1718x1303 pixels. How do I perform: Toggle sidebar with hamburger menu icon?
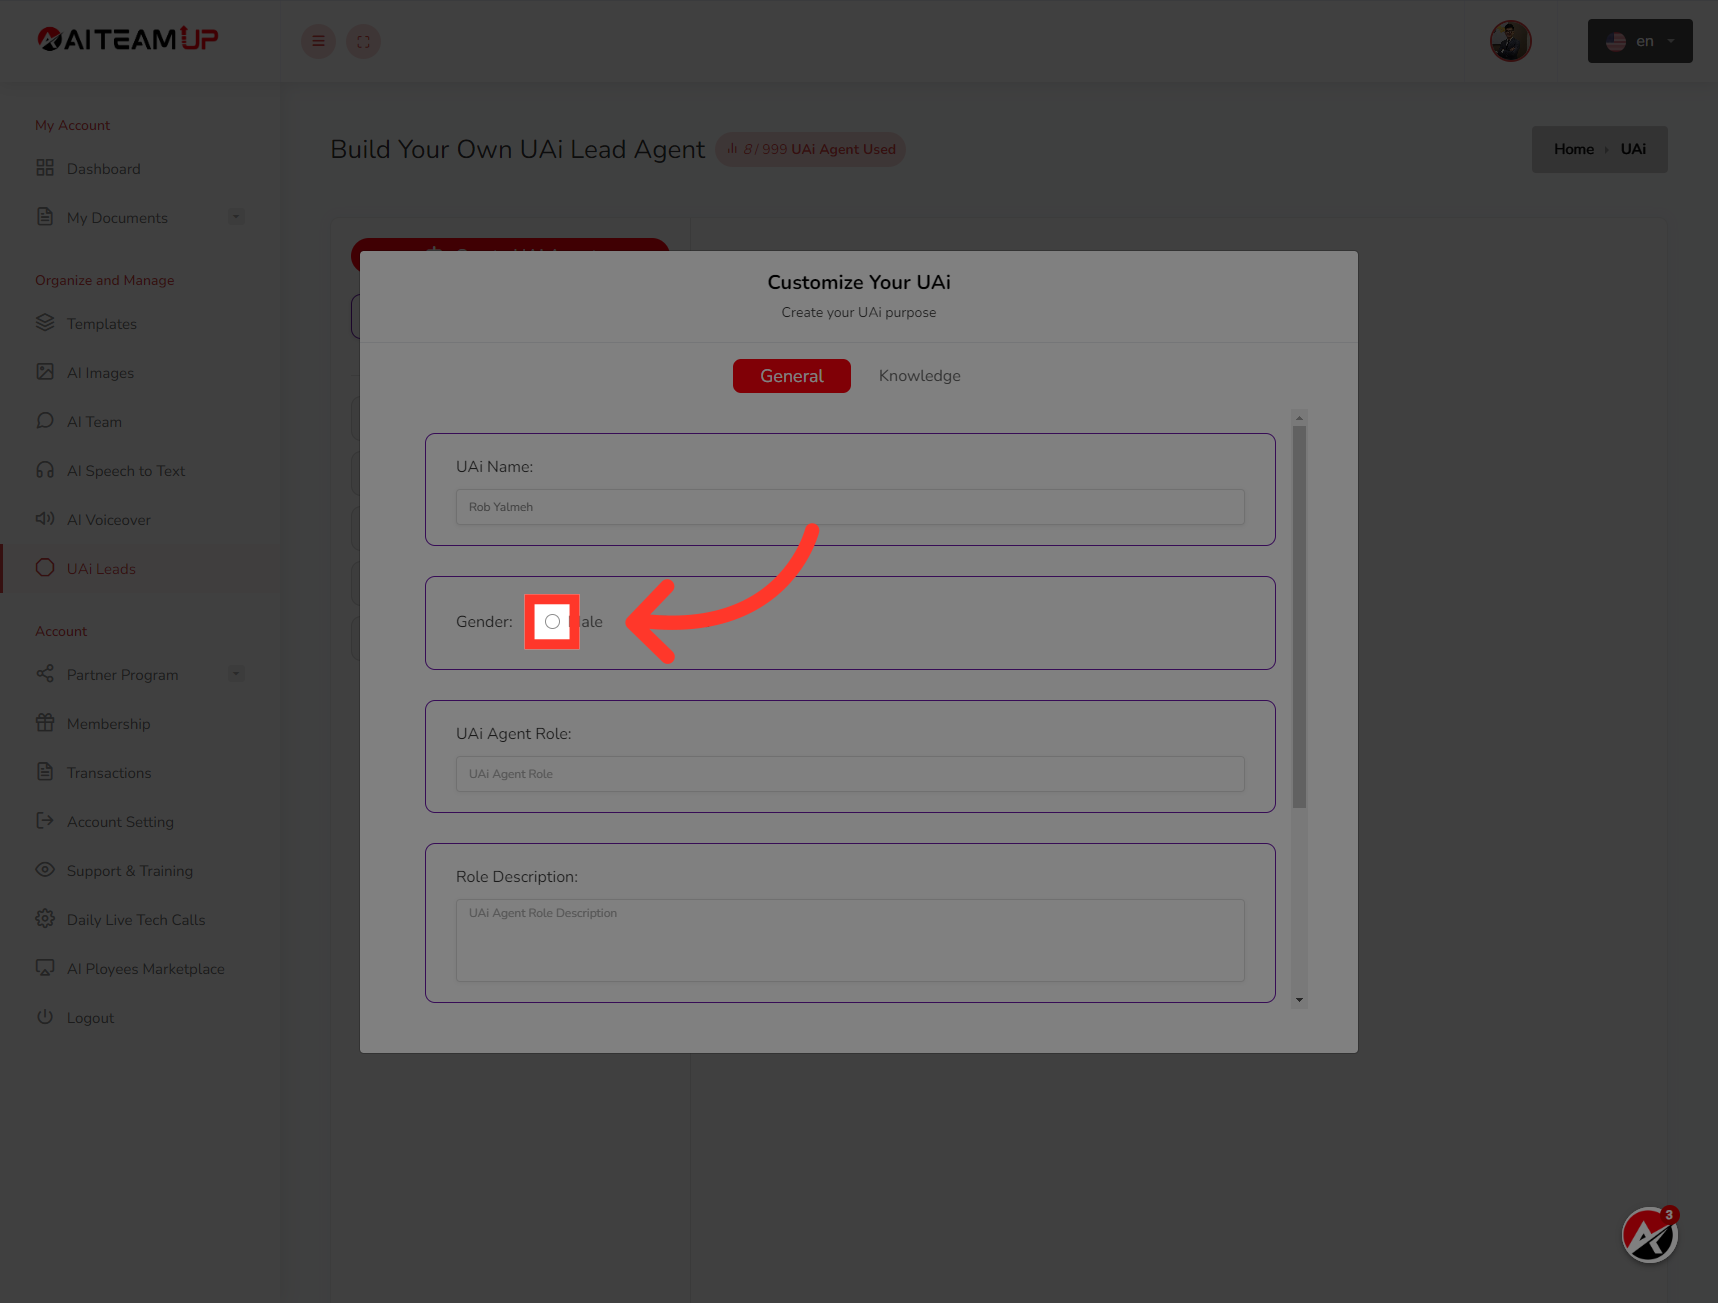click(x=318, y=41)
